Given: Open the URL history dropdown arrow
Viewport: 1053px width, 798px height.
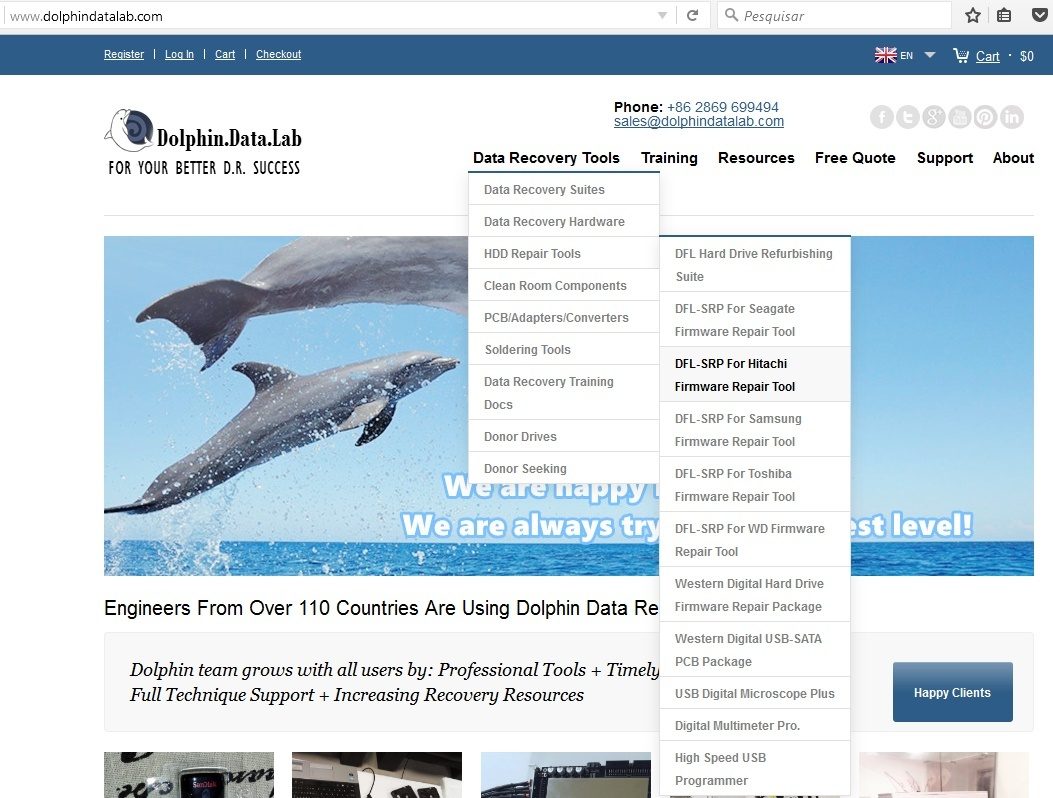Looking at the screenshot, I should coord(662,15).
